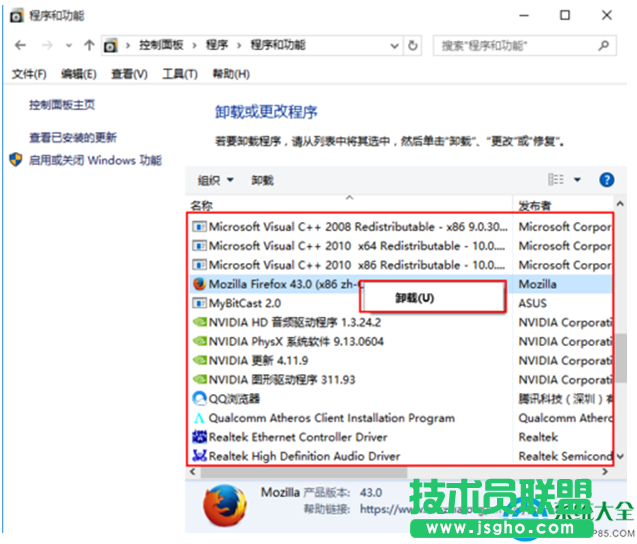Click the Mozilla Firefox icon in list

(x=199, y=284)
